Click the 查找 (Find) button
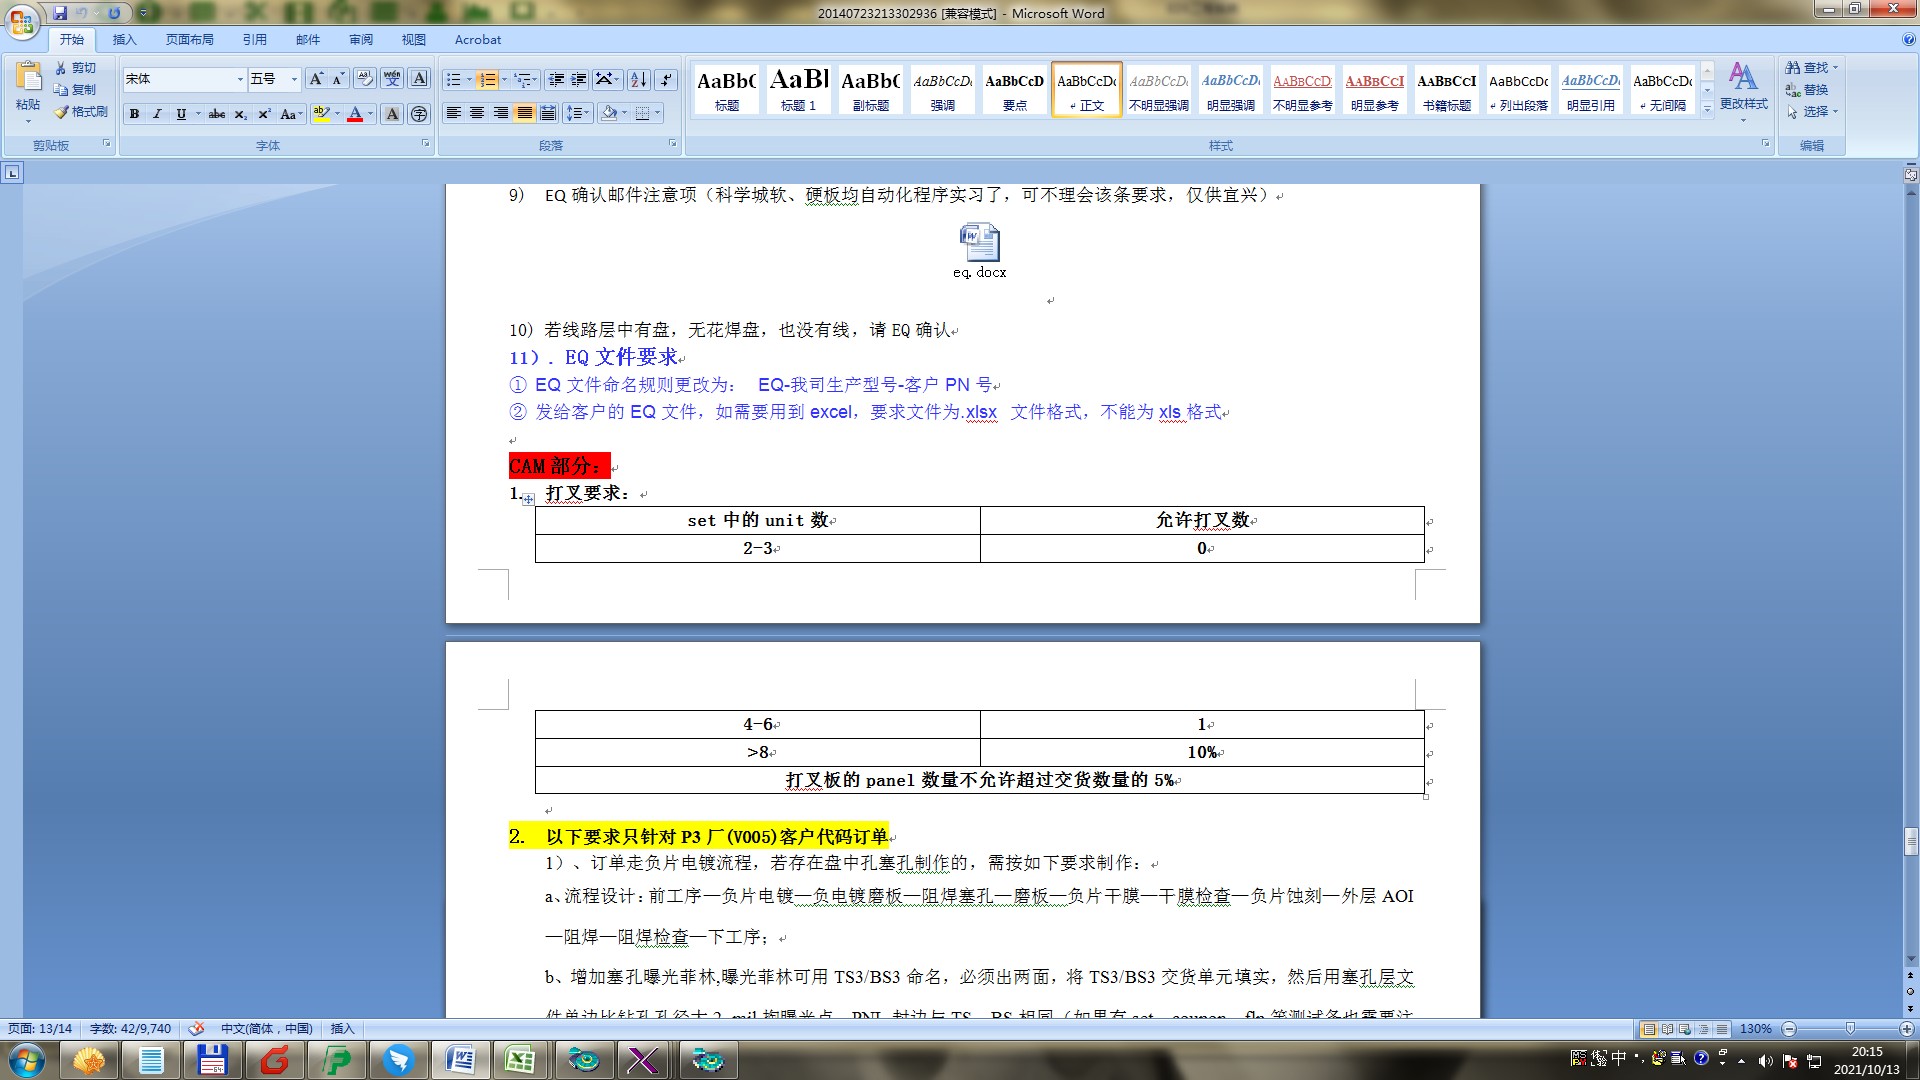Viewport: 1920px width, 1080px height. click(1811, 67)
